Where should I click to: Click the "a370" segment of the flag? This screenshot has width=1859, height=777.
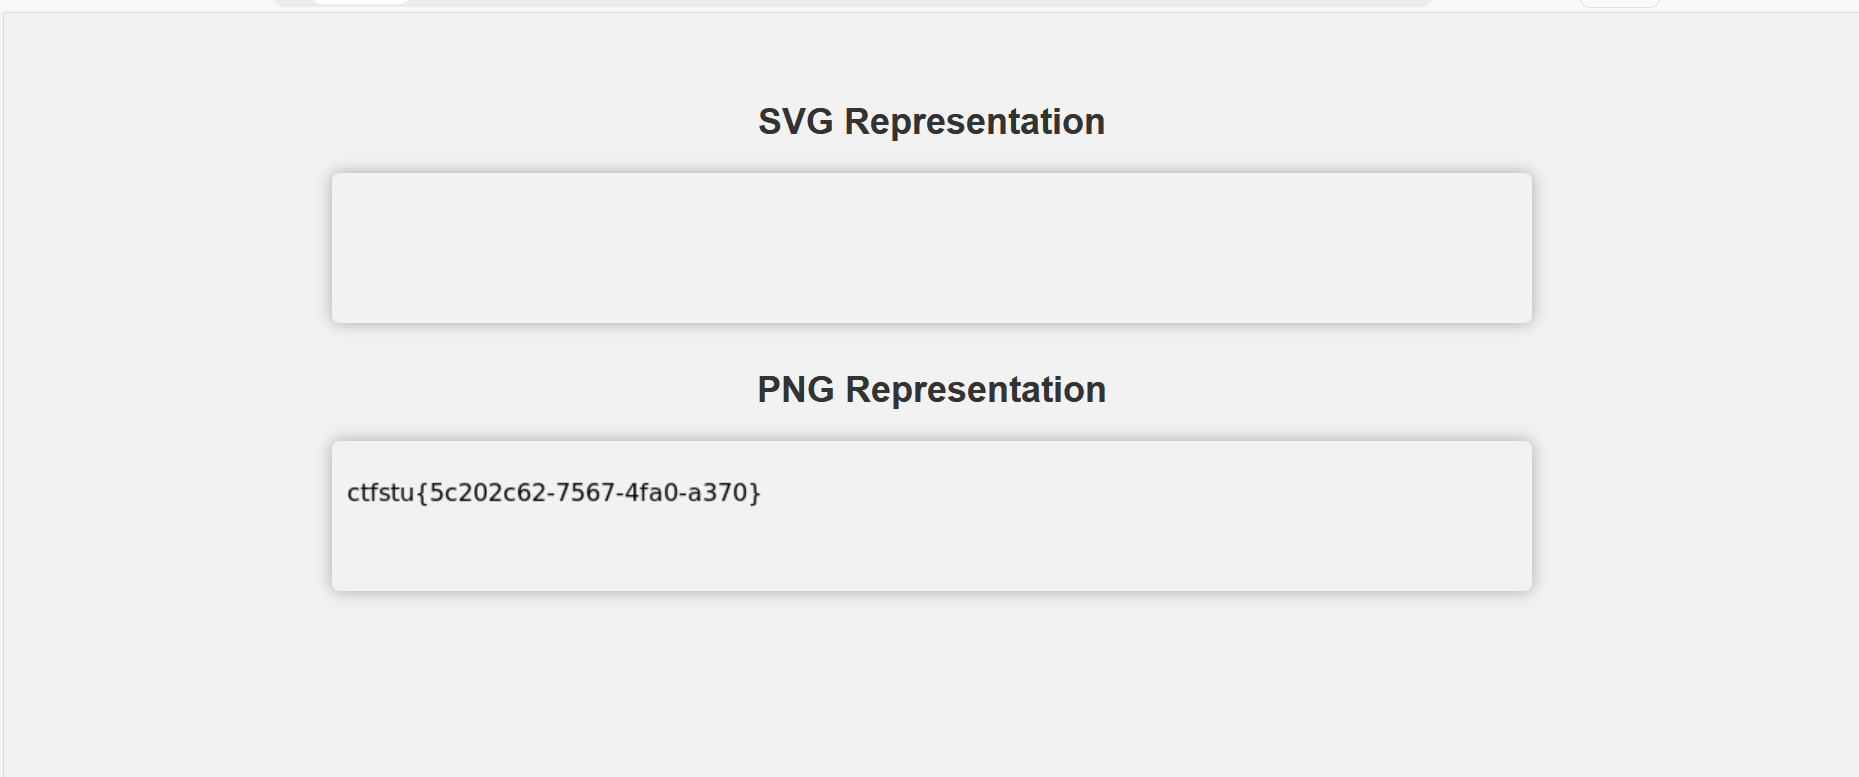(718, 493)
